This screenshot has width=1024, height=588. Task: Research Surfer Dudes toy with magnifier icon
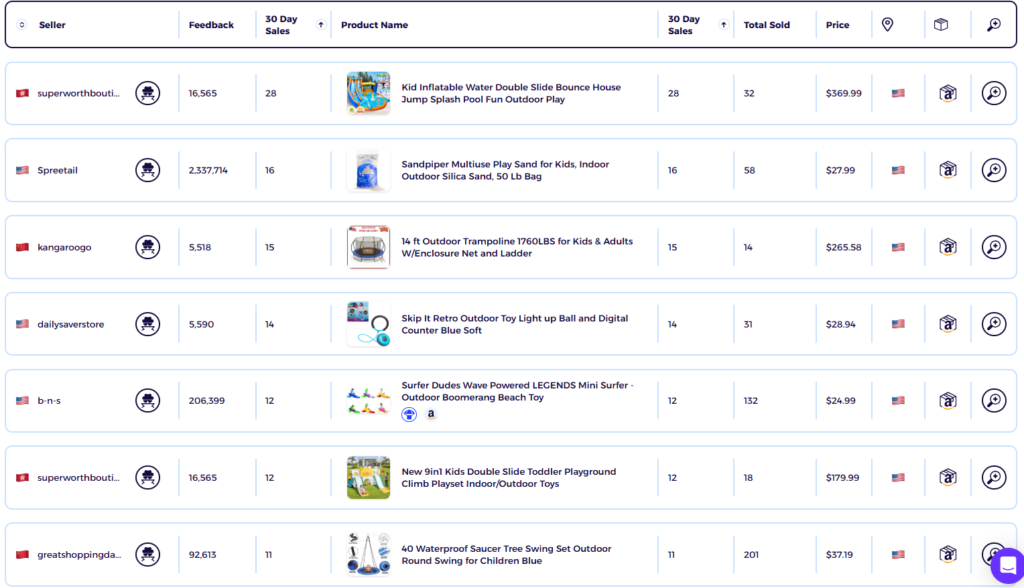994,400
